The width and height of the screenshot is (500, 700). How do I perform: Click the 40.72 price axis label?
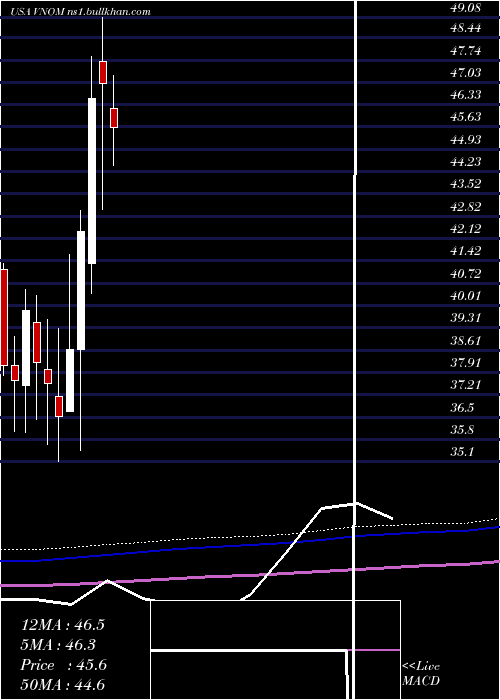tap(466, 274)
